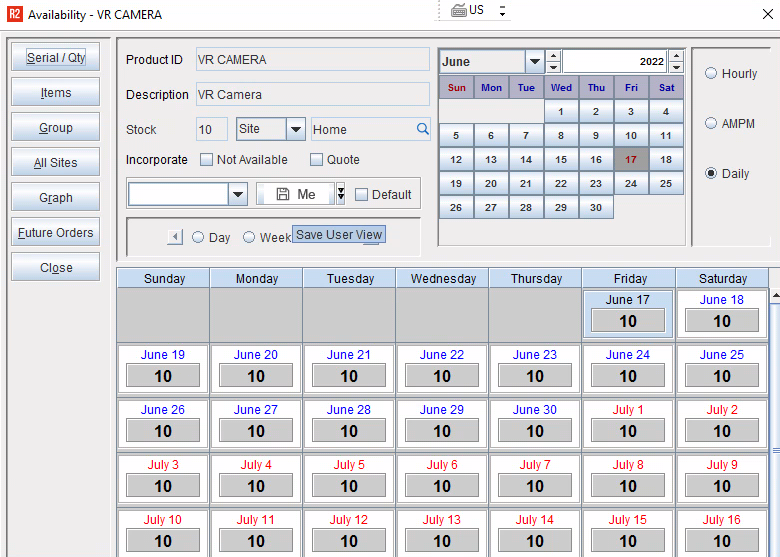Switch to the Graph view
The width and height of the screenshot is (780, 557).
56,198
